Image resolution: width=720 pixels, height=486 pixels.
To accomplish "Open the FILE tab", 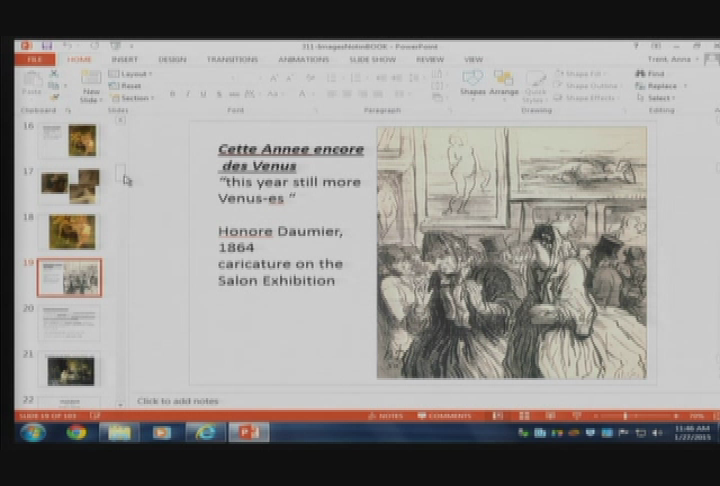I will tap(35, 59).
